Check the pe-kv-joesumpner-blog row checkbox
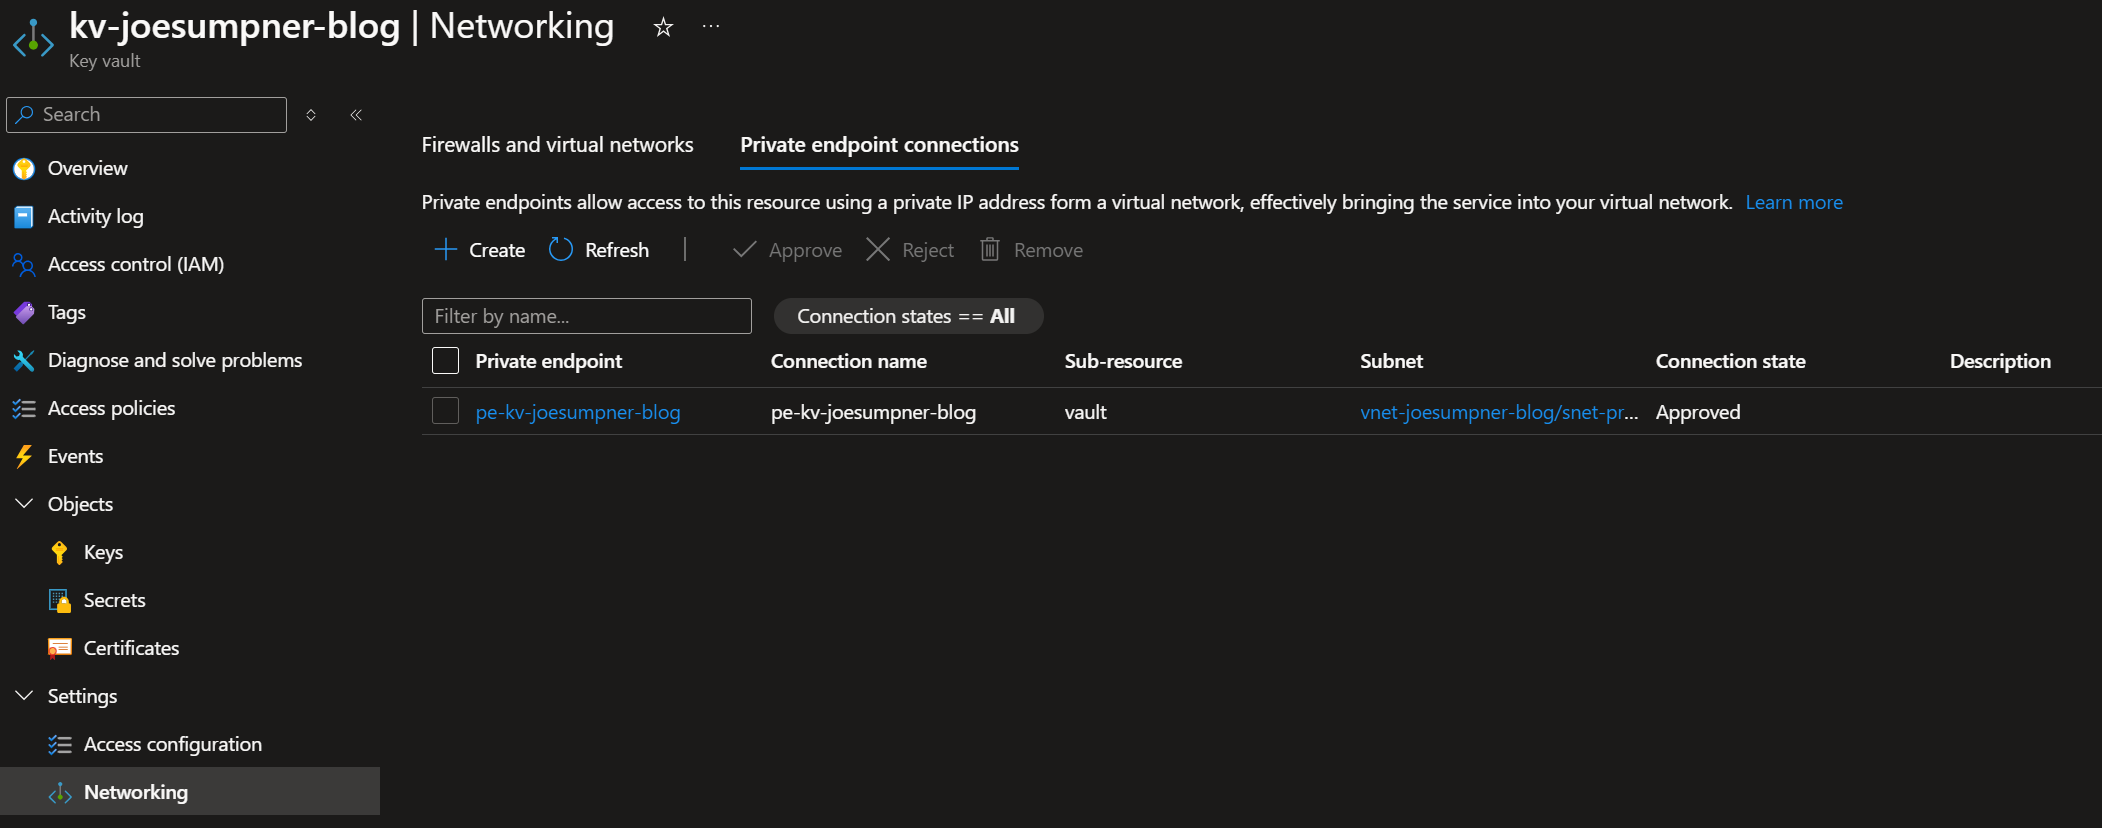2102x828 pixels. (x=445, y=411)
